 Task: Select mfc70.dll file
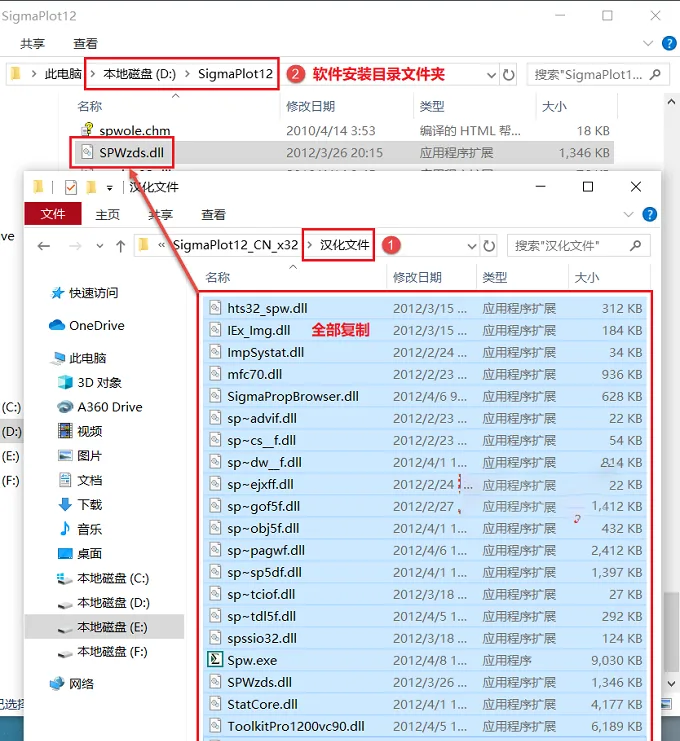click(x=425, y=374)
